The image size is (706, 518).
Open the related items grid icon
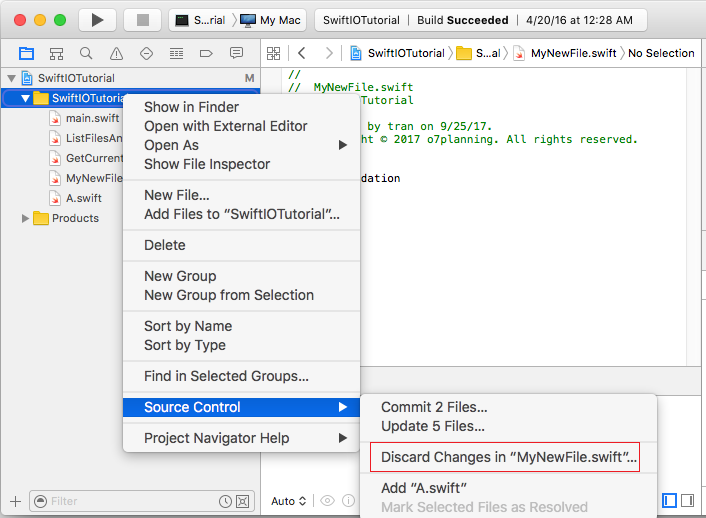tap(273, 54)
